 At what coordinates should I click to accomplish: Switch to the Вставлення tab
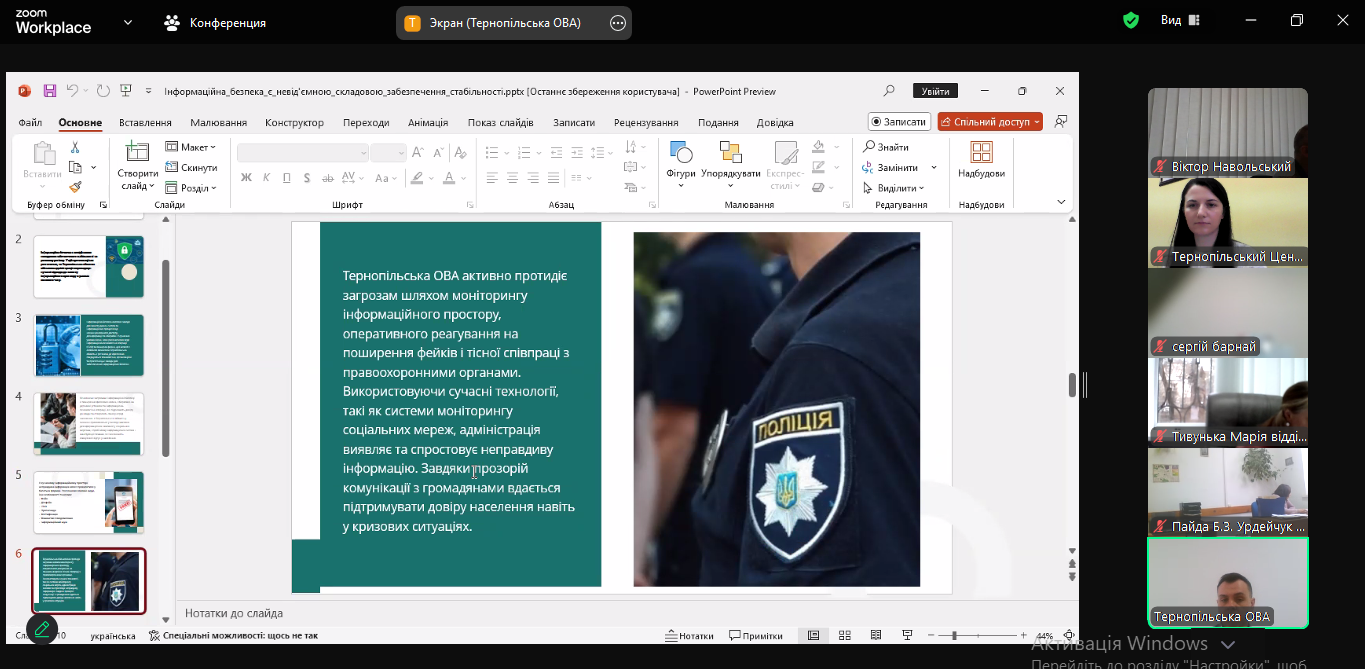(145, 123)
